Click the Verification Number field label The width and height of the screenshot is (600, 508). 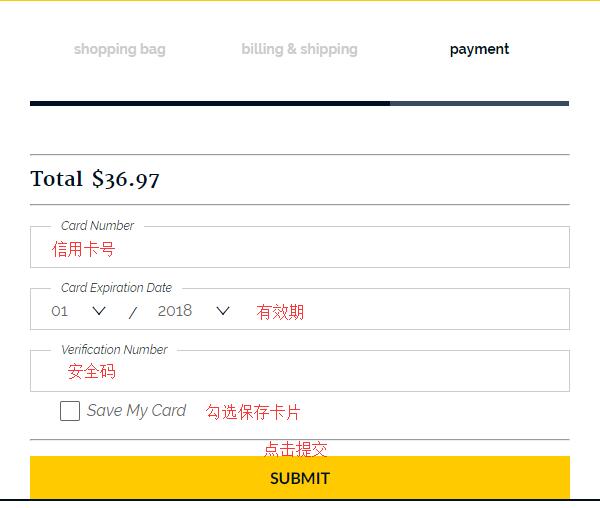pyautogui.click(x=114, y=350)
